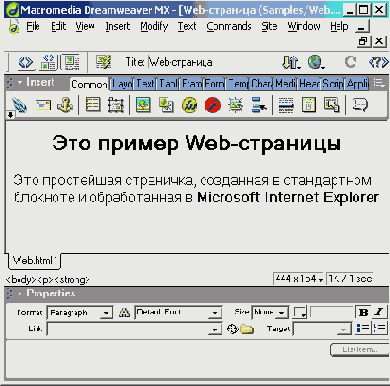This screenshot has width=390, height=386.
Task: Insert a Rollover Image
Action: (236, 105)
